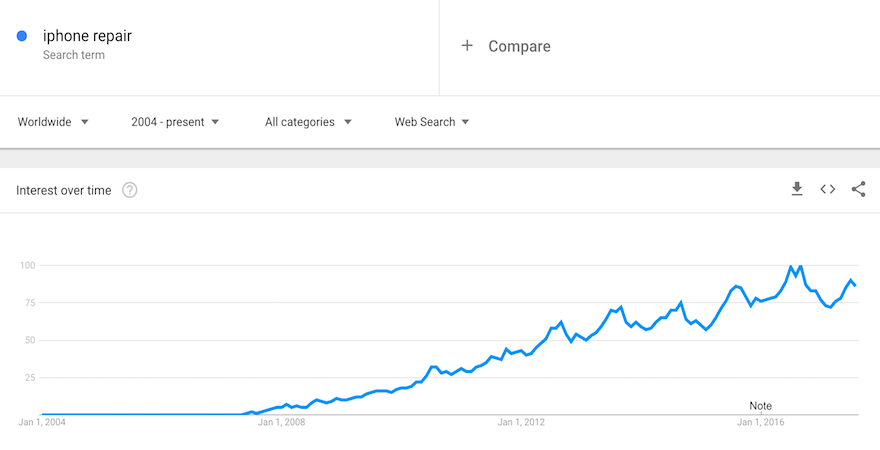The width and height of the screenshot is (880, 450).
Task: Click the Jan 1, 2004 axis label
Action: pos(42,423)
